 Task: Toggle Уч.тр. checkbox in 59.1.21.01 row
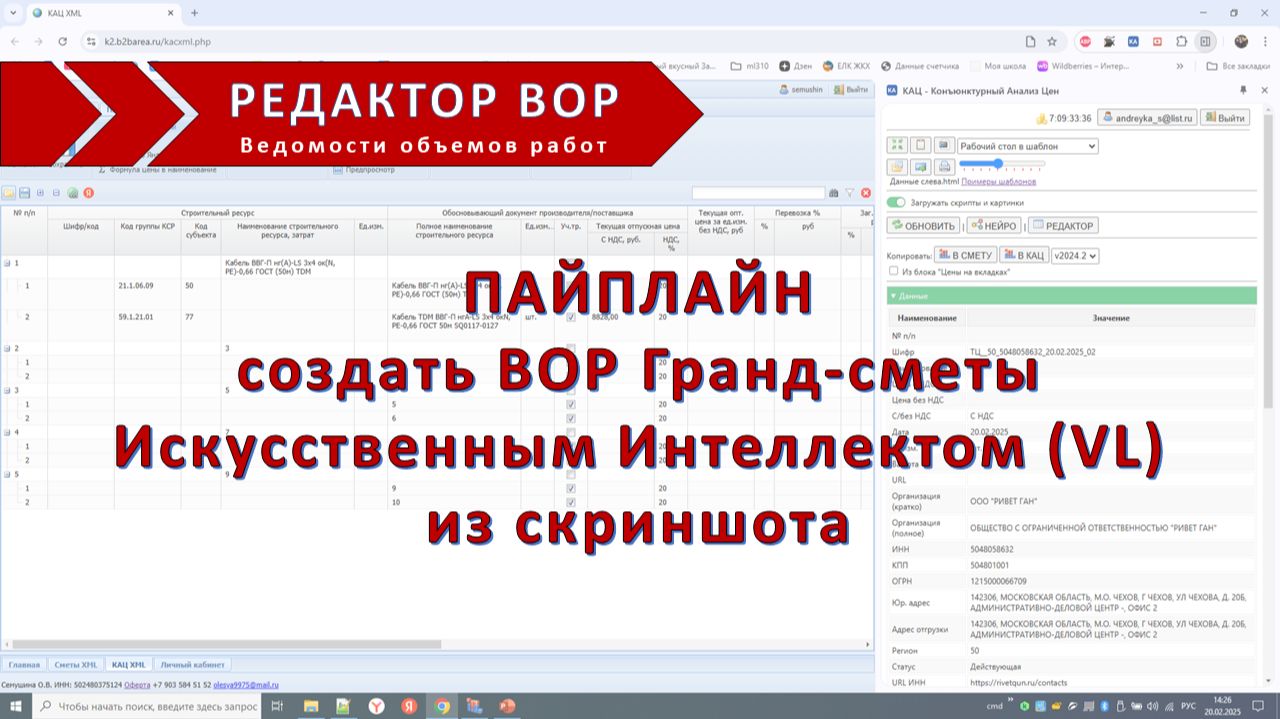pos(570,317)
